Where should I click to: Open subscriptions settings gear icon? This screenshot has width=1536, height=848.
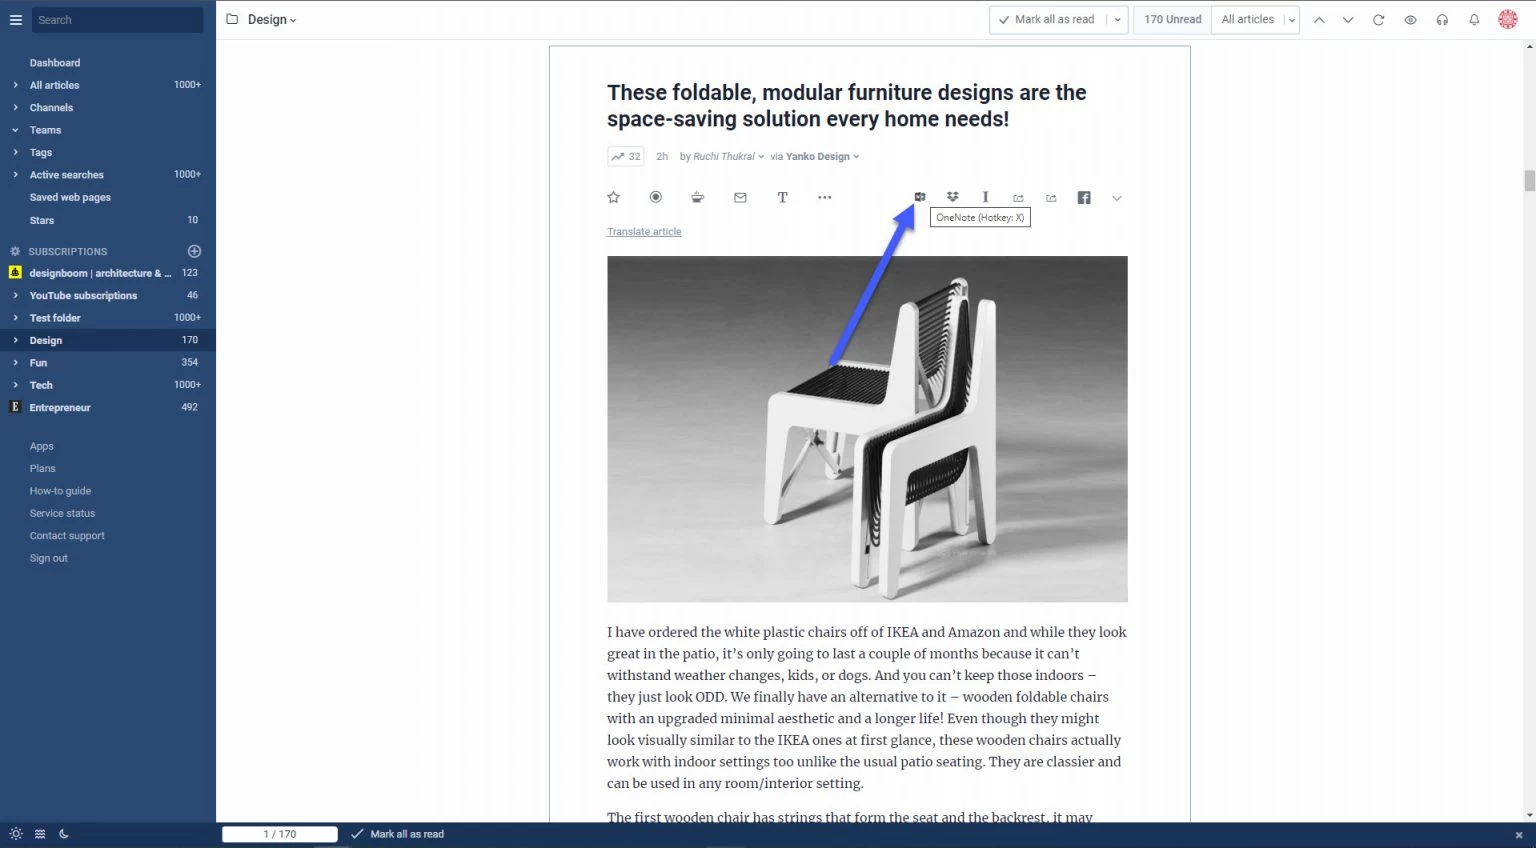(x=15, y=251)
